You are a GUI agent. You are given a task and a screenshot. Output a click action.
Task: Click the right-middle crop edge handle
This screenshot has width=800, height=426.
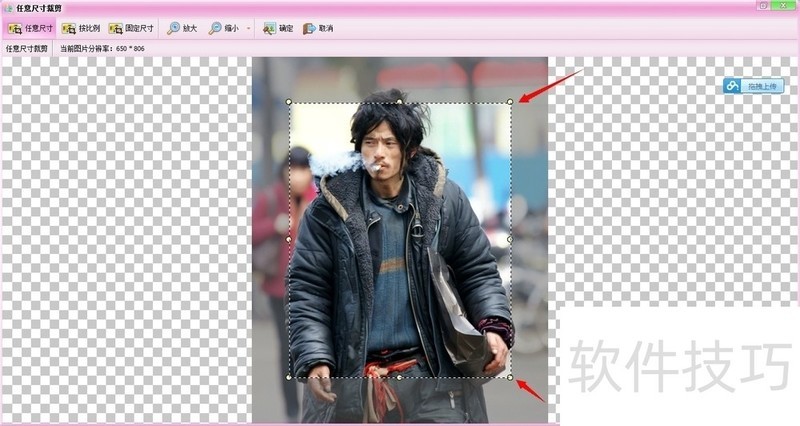click(510, 239)
